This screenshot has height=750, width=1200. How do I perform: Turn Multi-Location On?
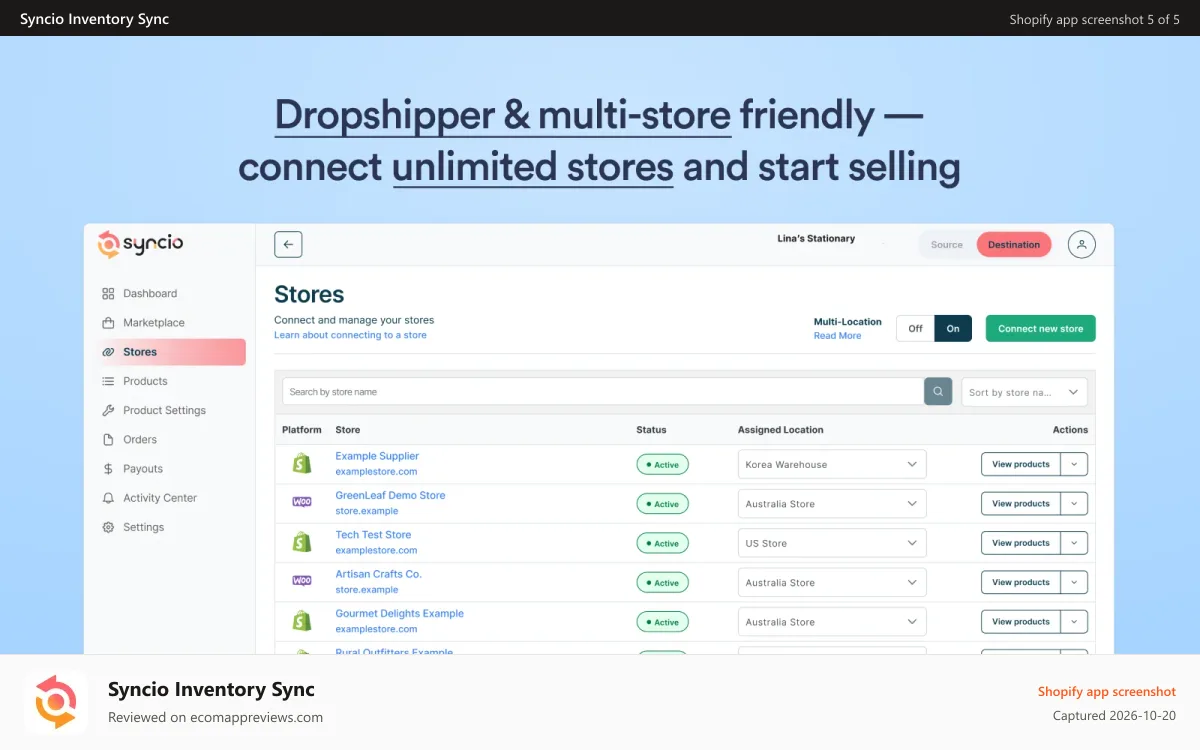click(x=953, y=328)
